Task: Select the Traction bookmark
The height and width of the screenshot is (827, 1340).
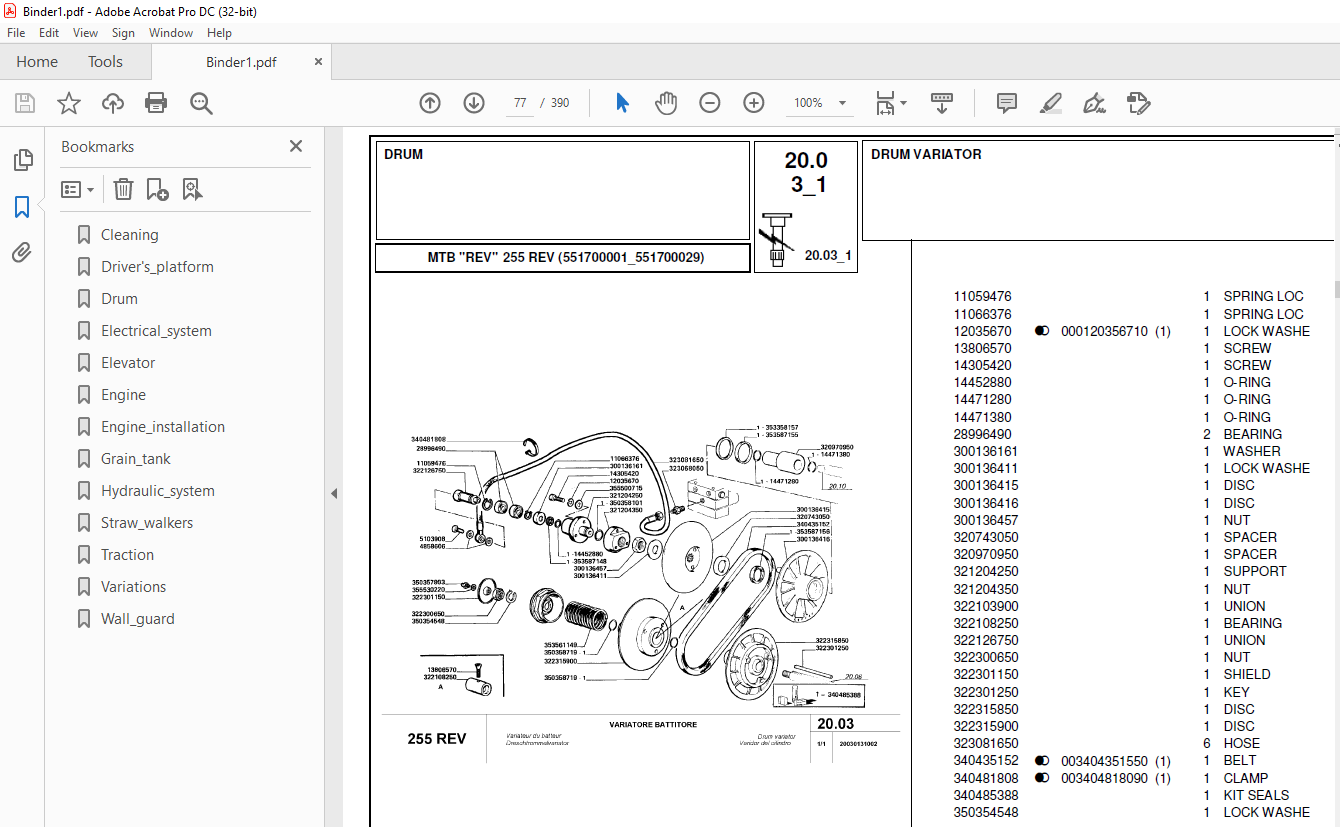Action: tap(127, 555)
